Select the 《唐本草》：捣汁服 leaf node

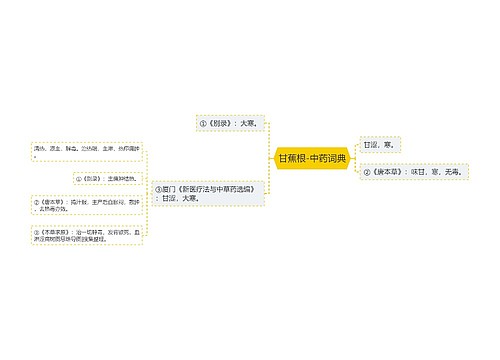(x=87, y=205)
